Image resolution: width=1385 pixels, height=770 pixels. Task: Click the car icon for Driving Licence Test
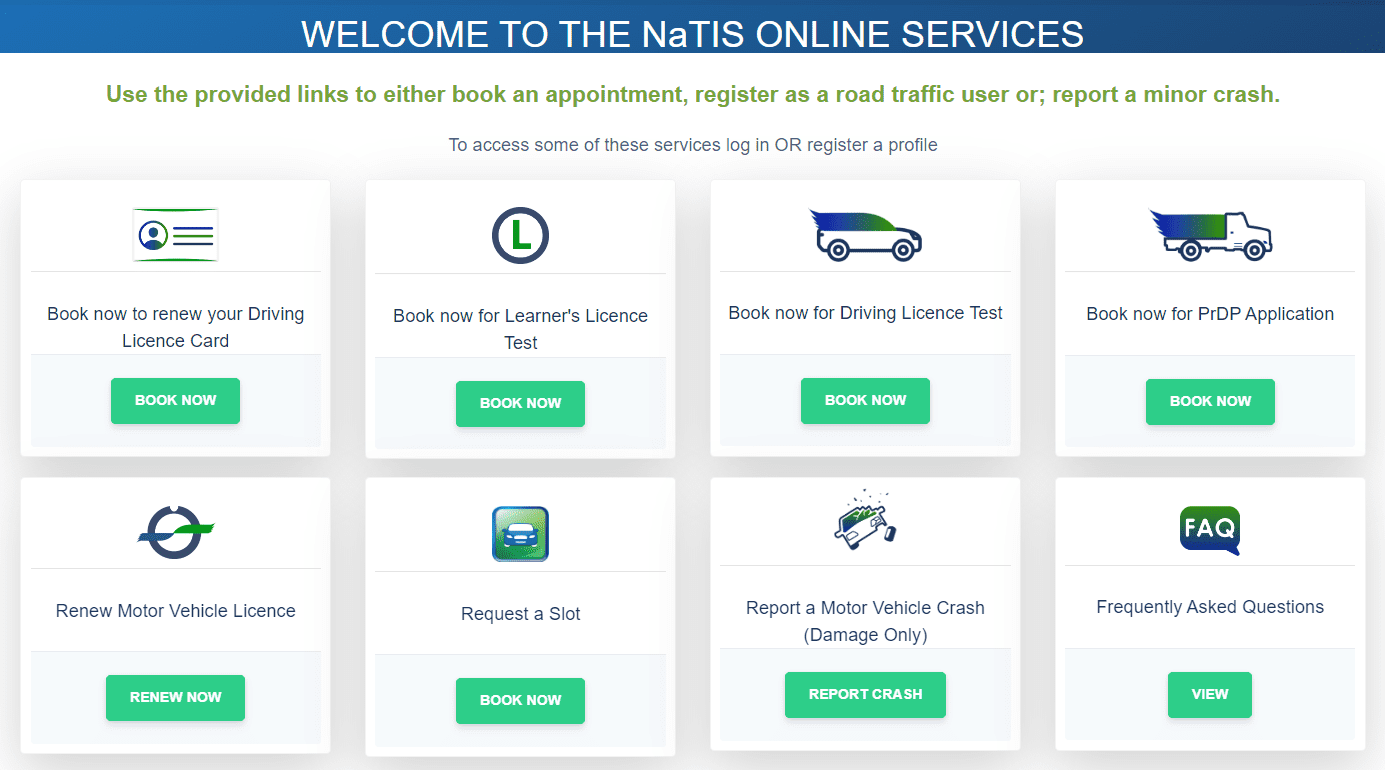coord(865,235)
